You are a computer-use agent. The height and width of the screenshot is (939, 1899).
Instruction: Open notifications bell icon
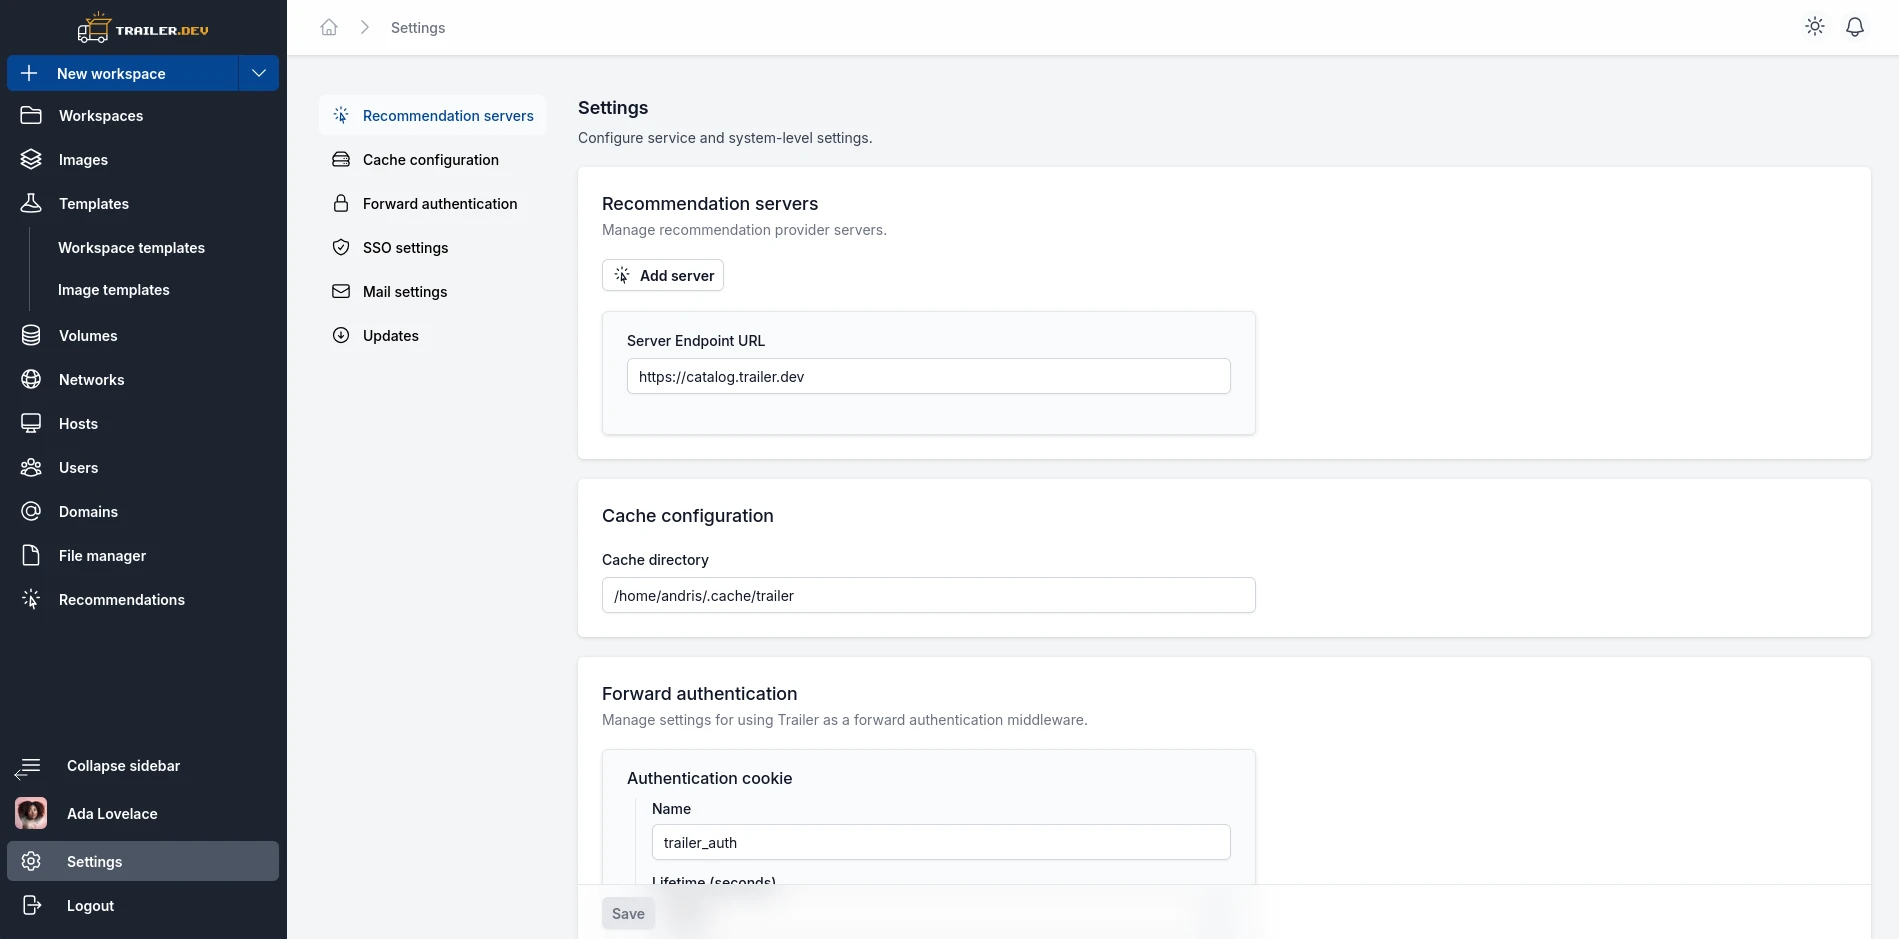(x=1855, y=27)
